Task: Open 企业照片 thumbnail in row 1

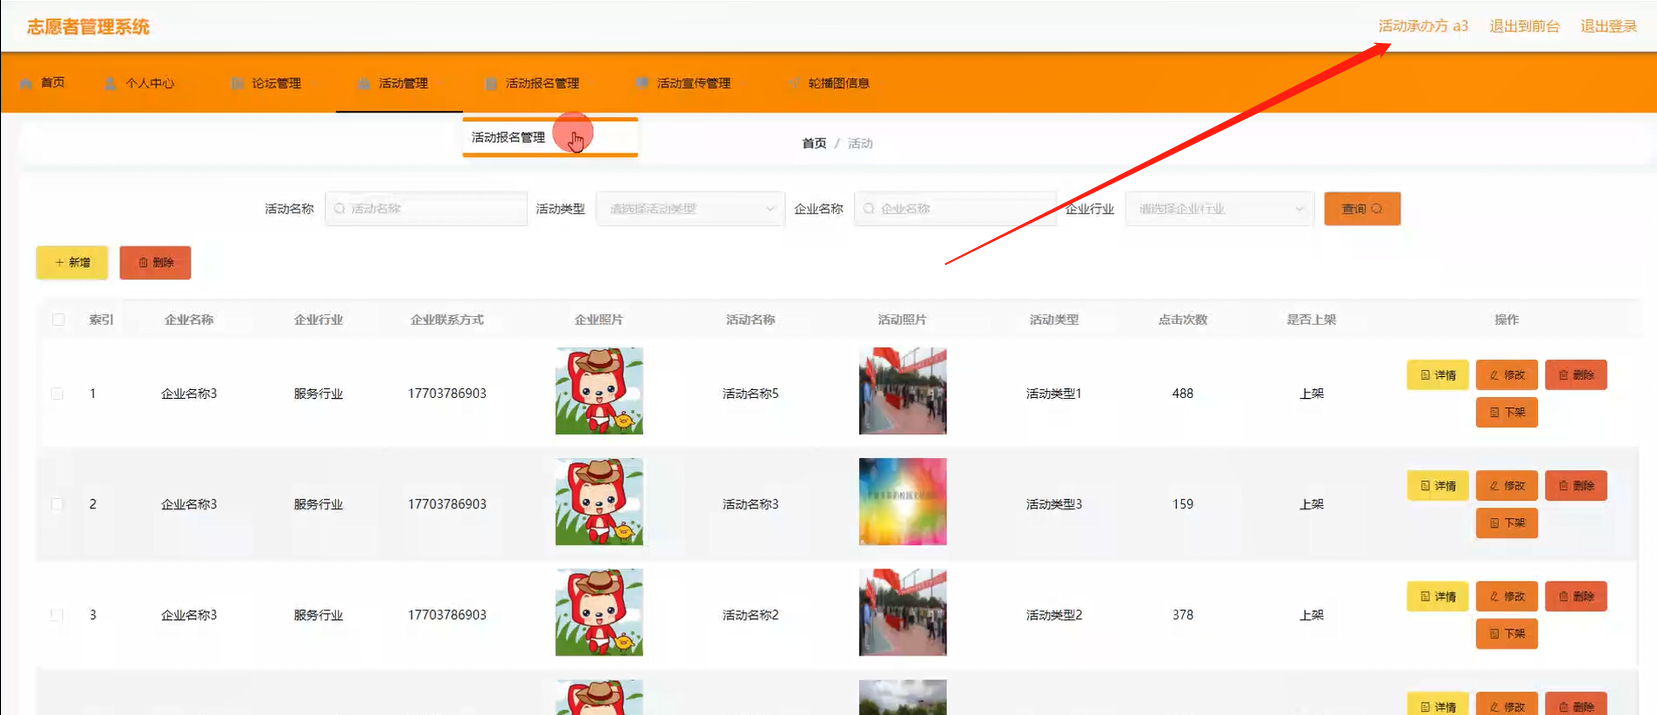Action: (599, 391)
